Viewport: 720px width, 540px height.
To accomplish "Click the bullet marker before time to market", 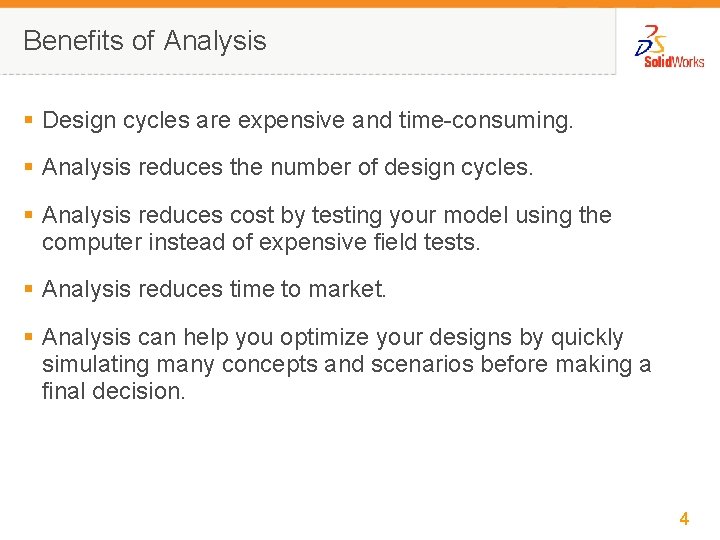I will [x=28, y=290].
